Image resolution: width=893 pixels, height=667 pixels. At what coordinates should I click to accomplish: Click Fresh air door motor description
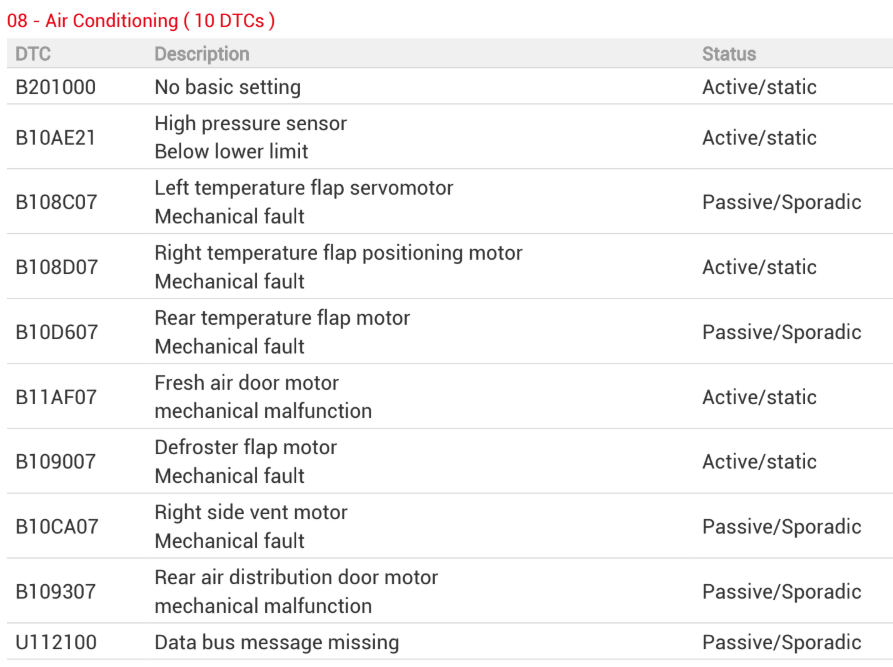247,383
